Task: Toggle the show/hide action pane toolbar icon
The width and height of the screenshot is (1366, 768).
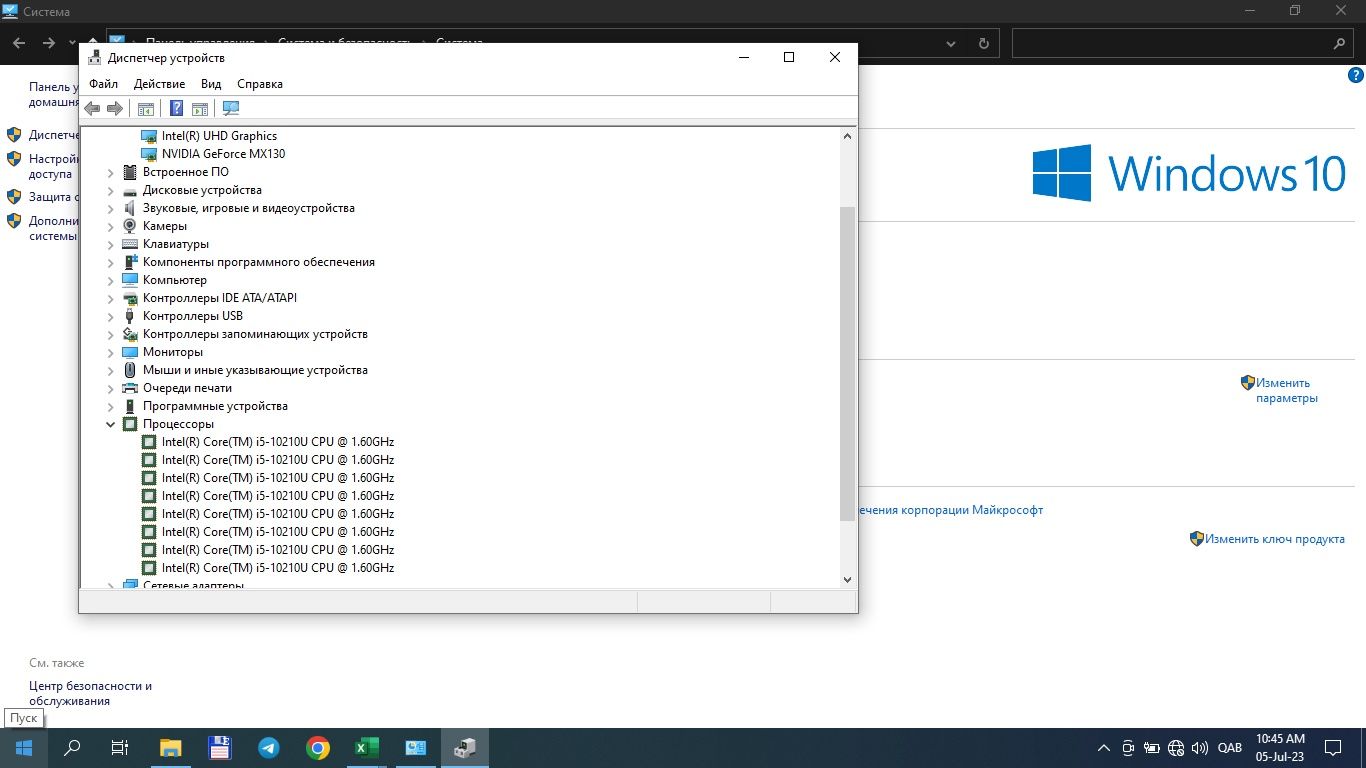Action: tap(199, 108)
